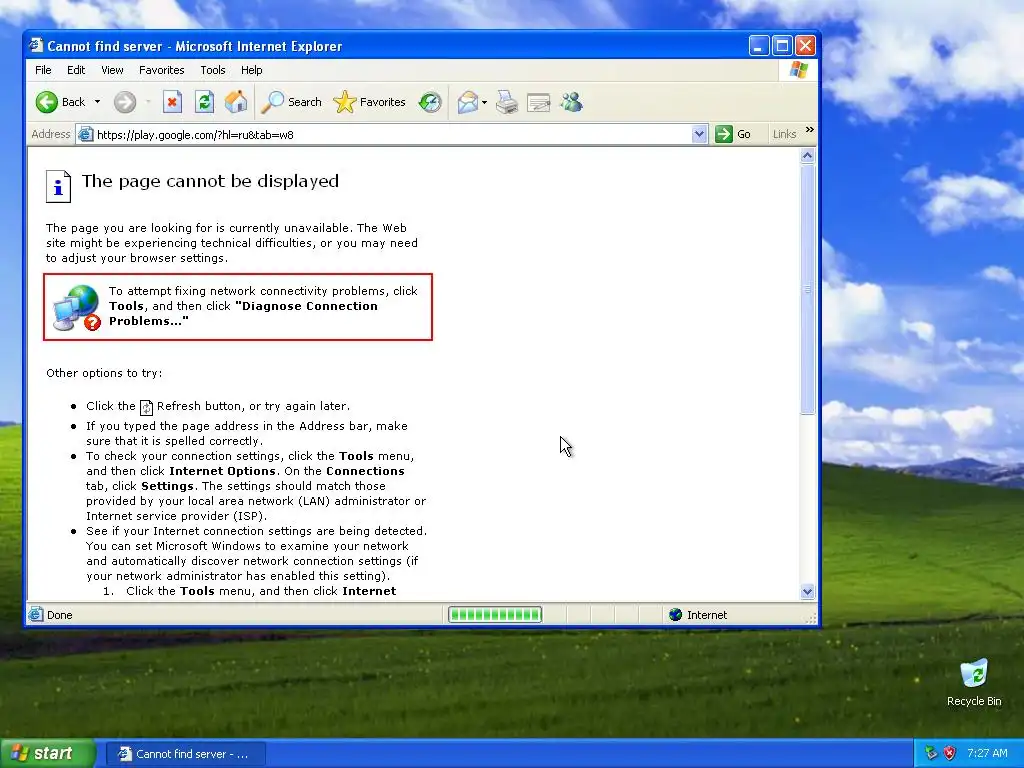This screenshot has height=768, width=1024.
Task: Open the Edit menu
Action: pyautogui.click(x=76, y=70)
